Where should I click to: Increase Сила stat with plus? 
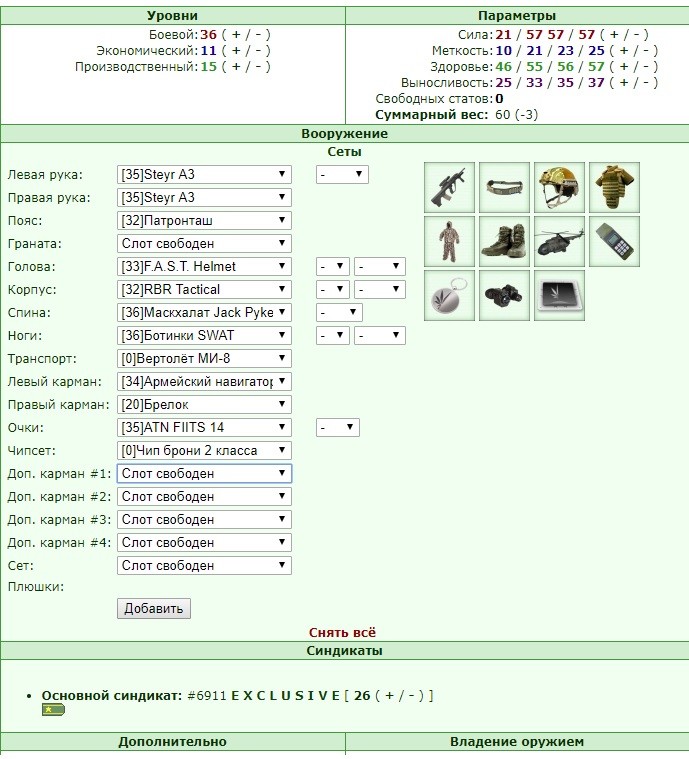pyautogui.click(x=614, y=35)
